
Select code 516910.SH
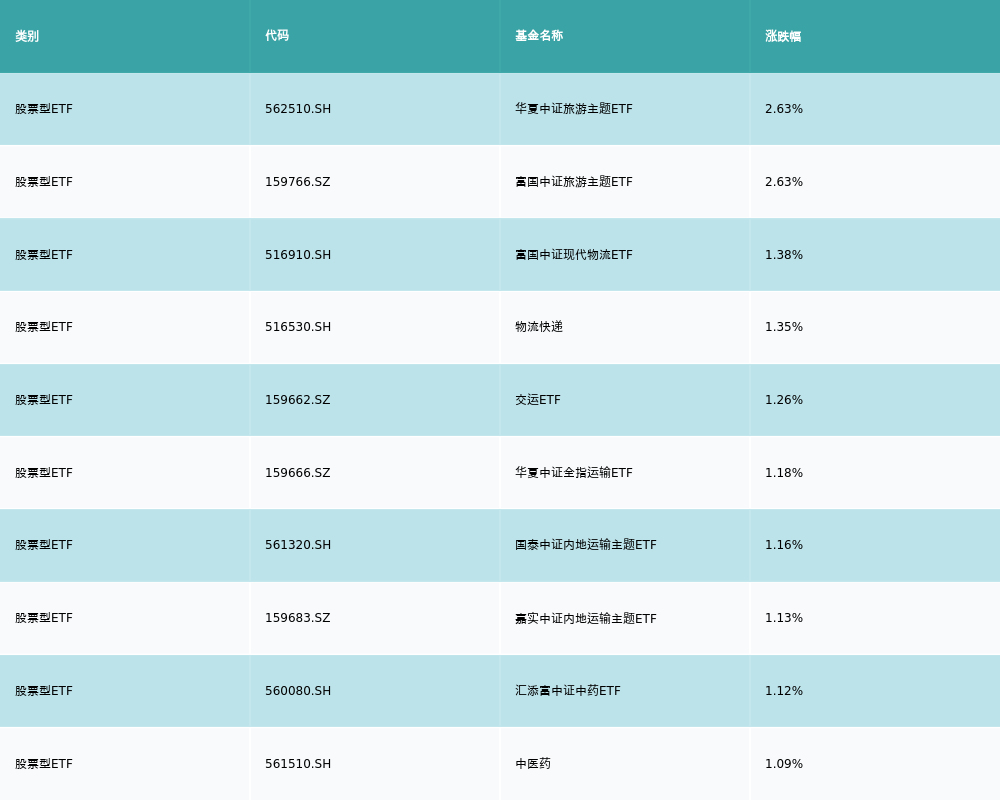(x=298, y=255)
